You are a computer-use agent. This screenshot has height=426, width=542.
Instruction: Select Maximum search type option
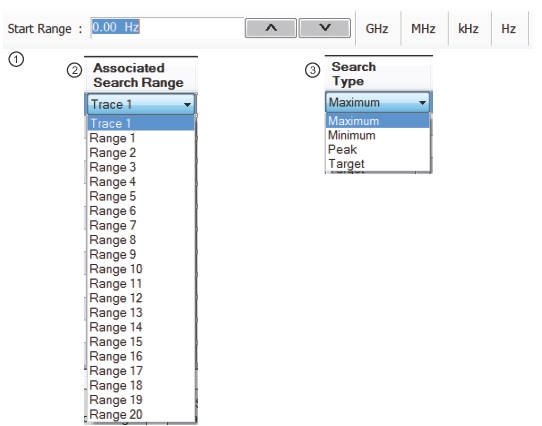(x=378, y=121)
